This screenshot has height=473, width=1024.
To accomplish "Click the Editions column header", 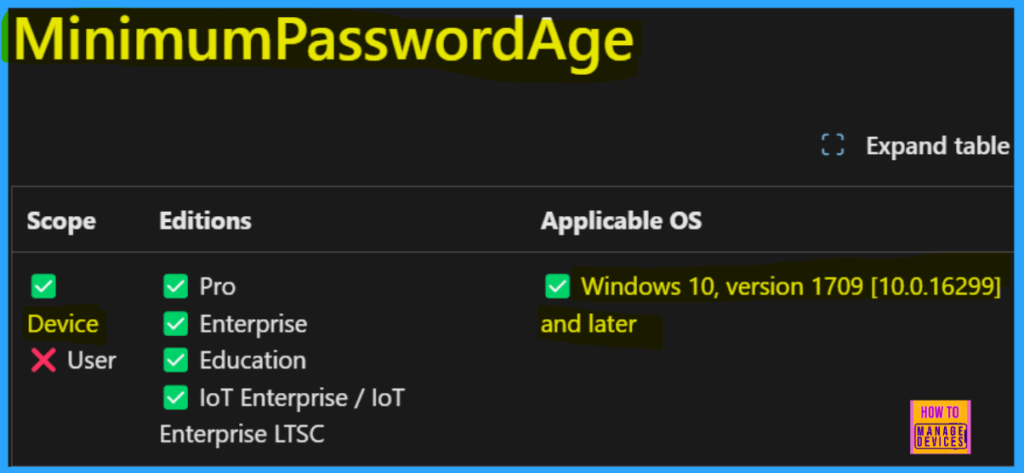I will tap(205, 220).
